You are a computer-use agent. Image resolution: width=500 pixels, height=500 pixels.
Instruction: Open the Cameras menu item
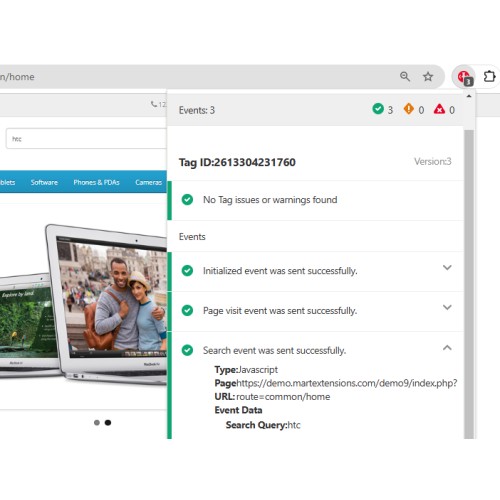pyautogui.click(x=149, y=182)
